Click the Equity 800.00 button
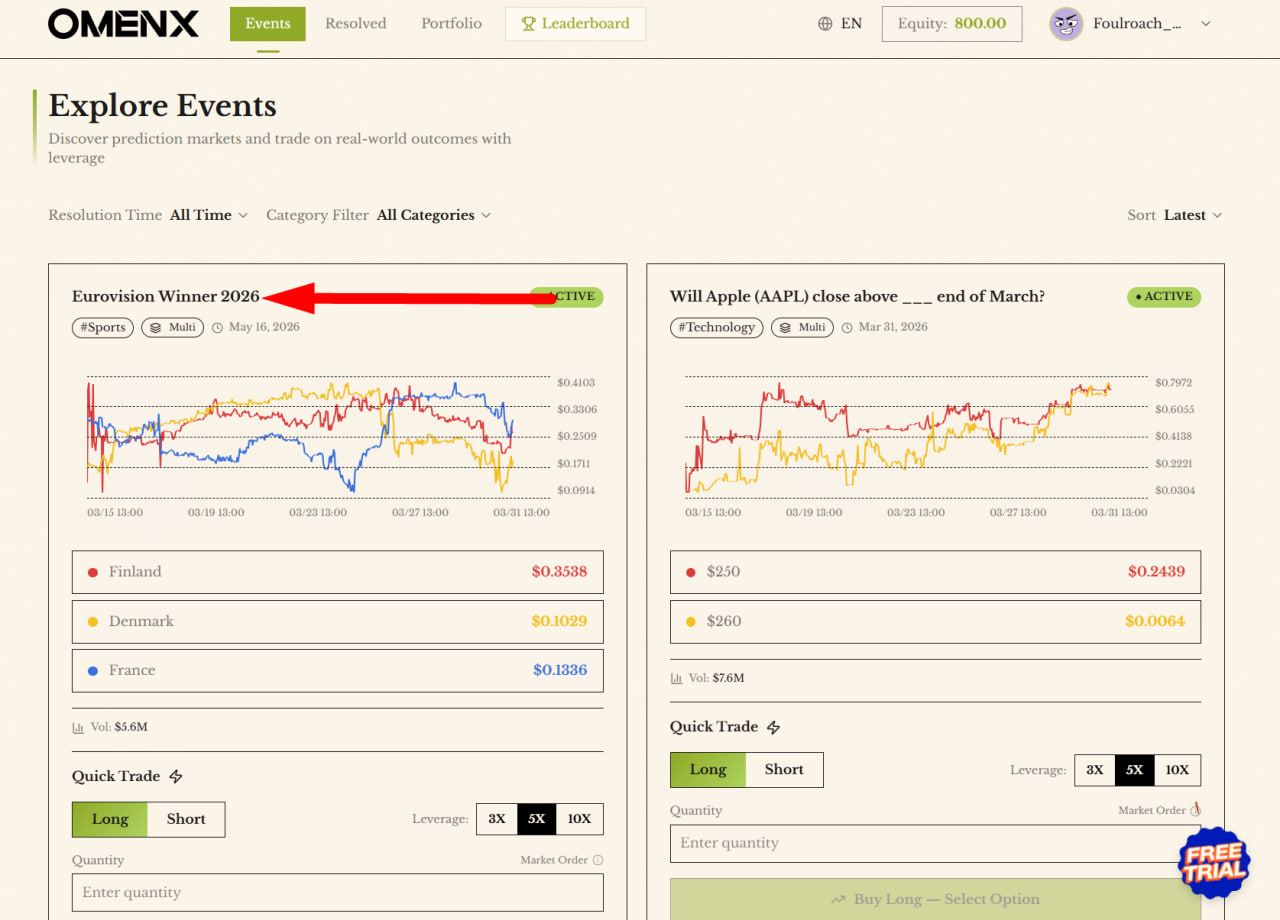The width and height of the screenshot is (1280, 920). click(952, 24)
